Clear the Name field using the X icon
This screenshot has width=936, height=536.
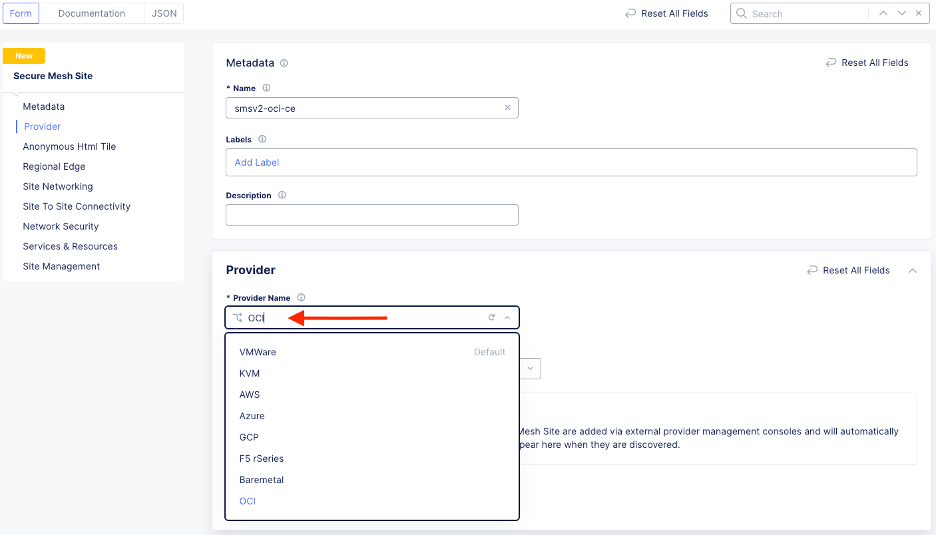tap(507, 108)
